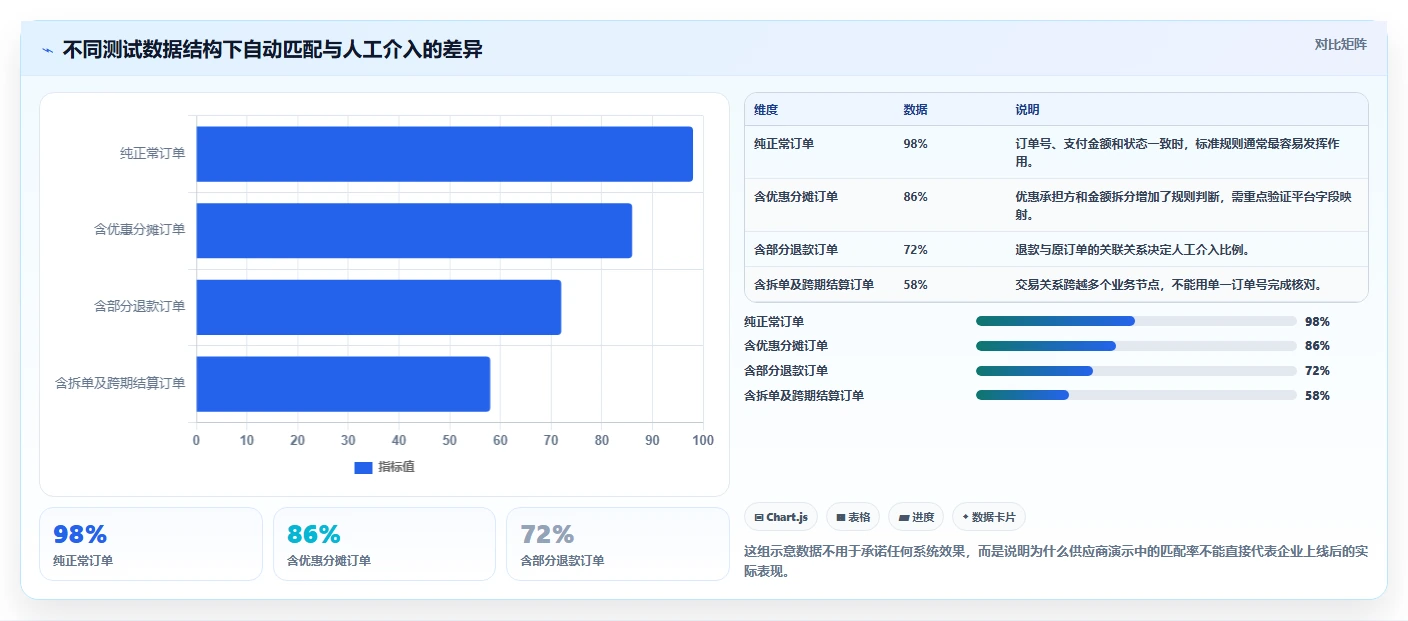Click the 纯正常订单 bar in the chart
1408x621 pixels.
tap(444, 154)
